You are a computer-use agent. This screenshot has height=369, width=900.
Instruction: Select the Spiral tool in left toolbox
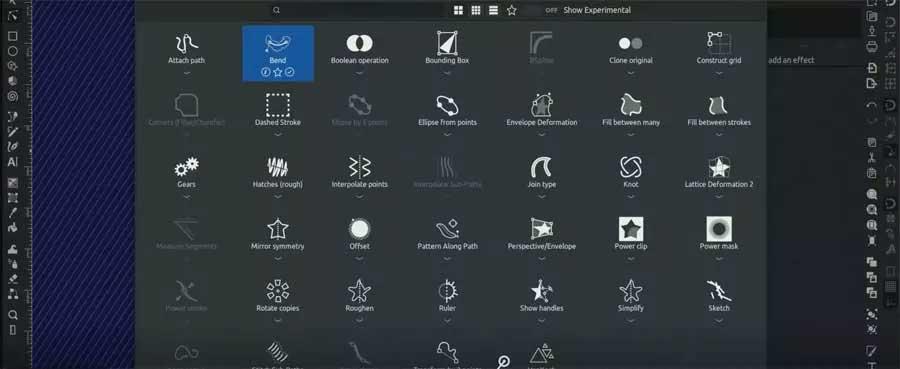[12, 96]
